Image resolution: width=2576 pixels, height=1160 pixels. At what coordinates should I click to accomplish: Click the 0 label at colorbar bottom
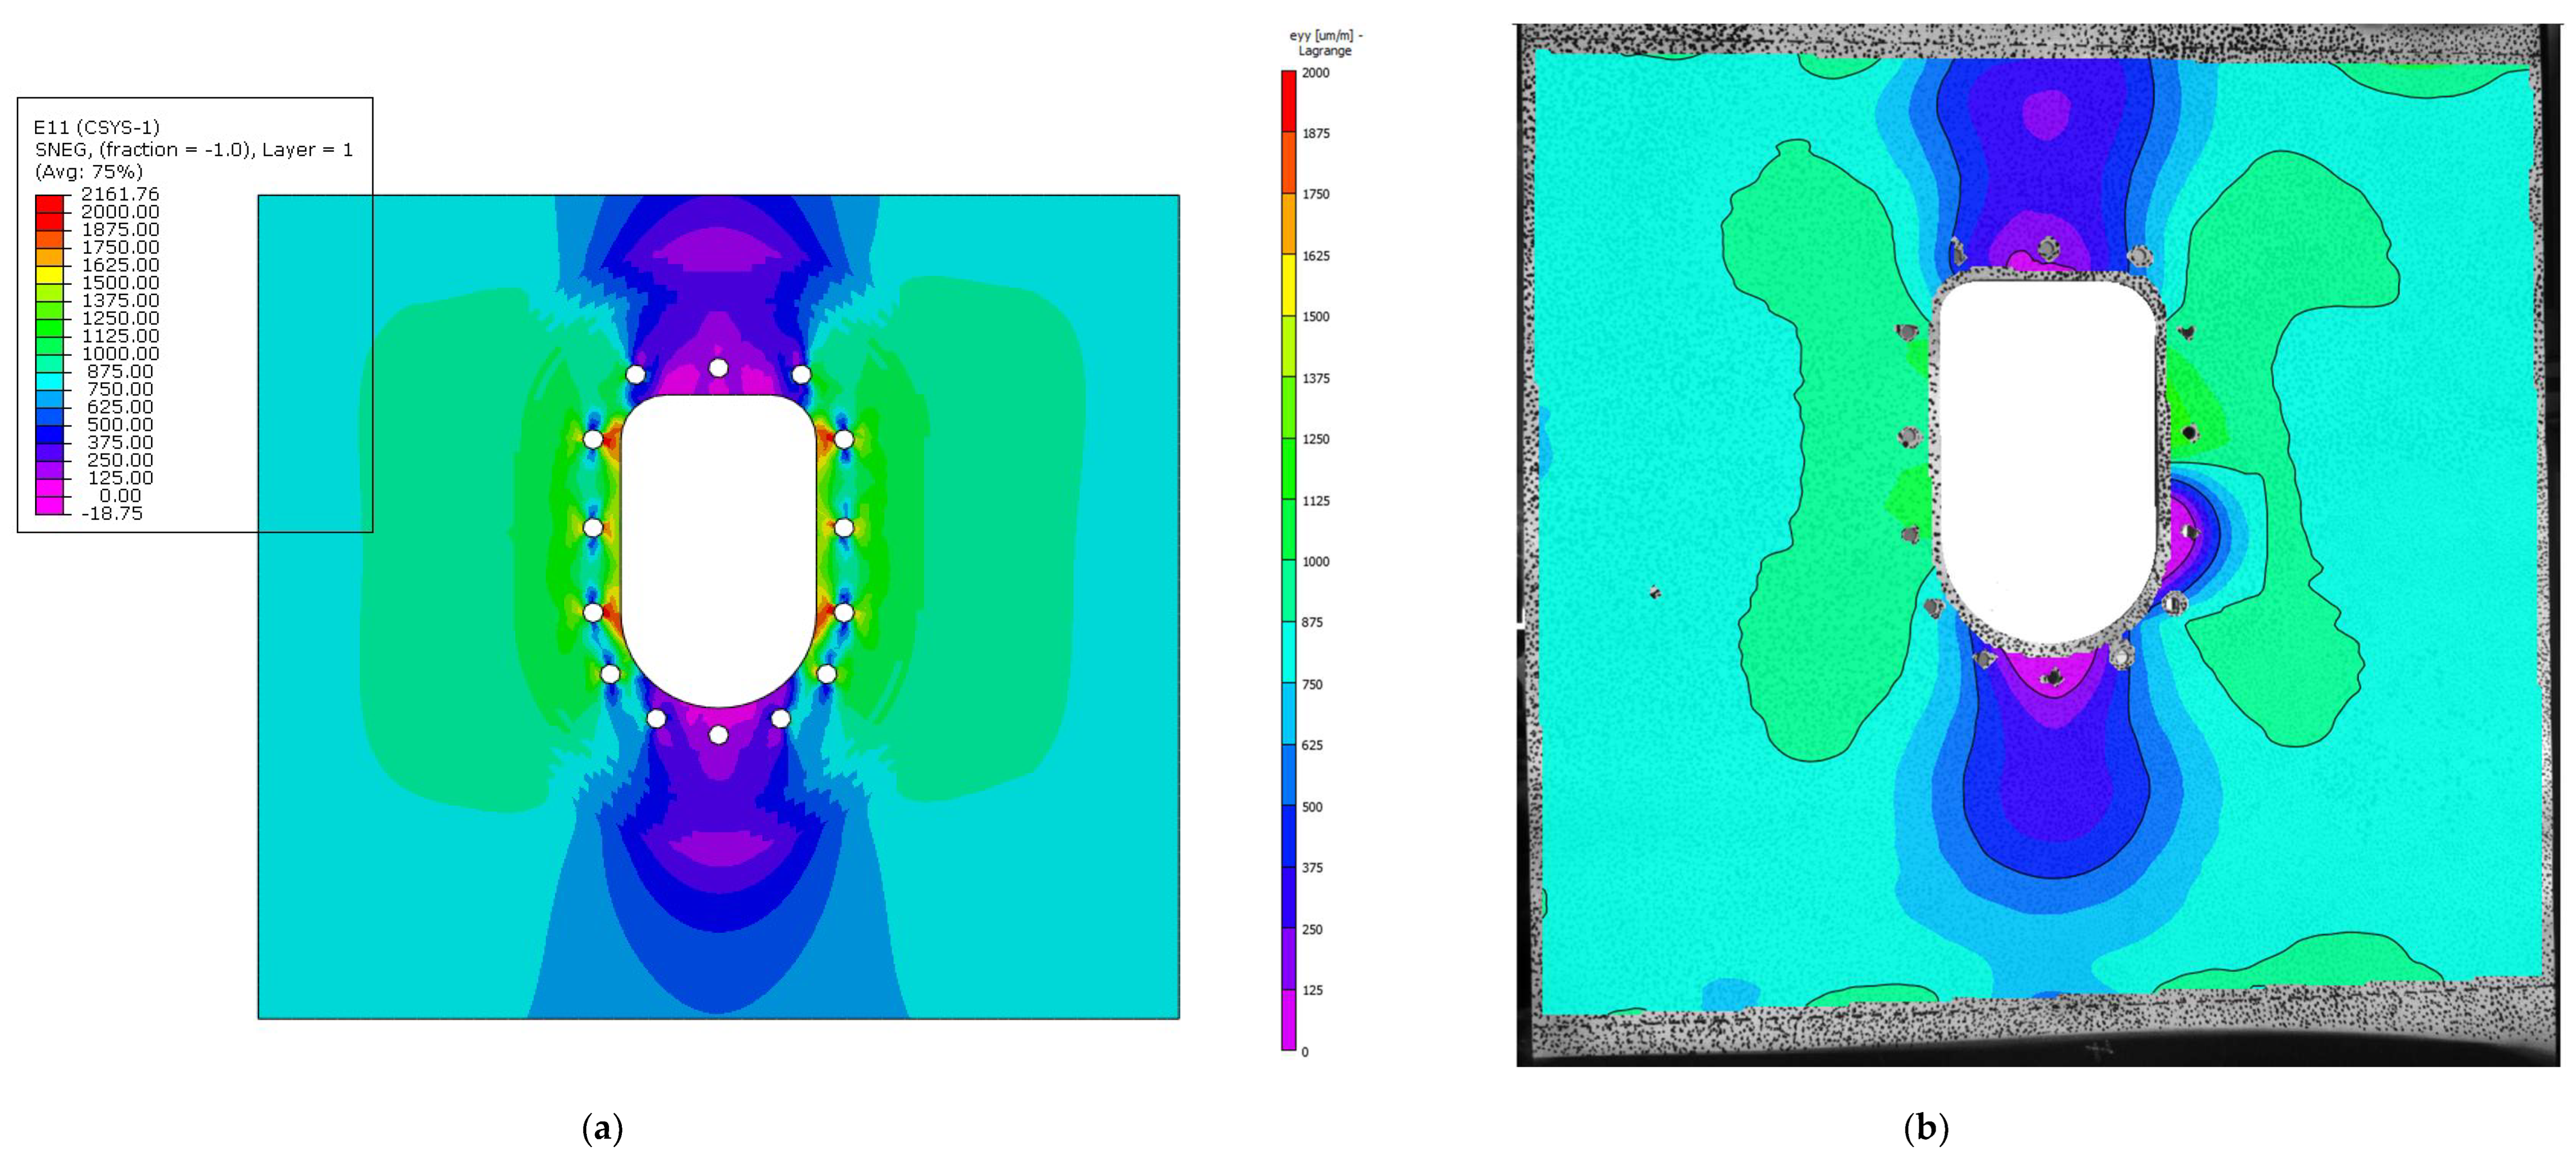[x=1305, y=1052]
